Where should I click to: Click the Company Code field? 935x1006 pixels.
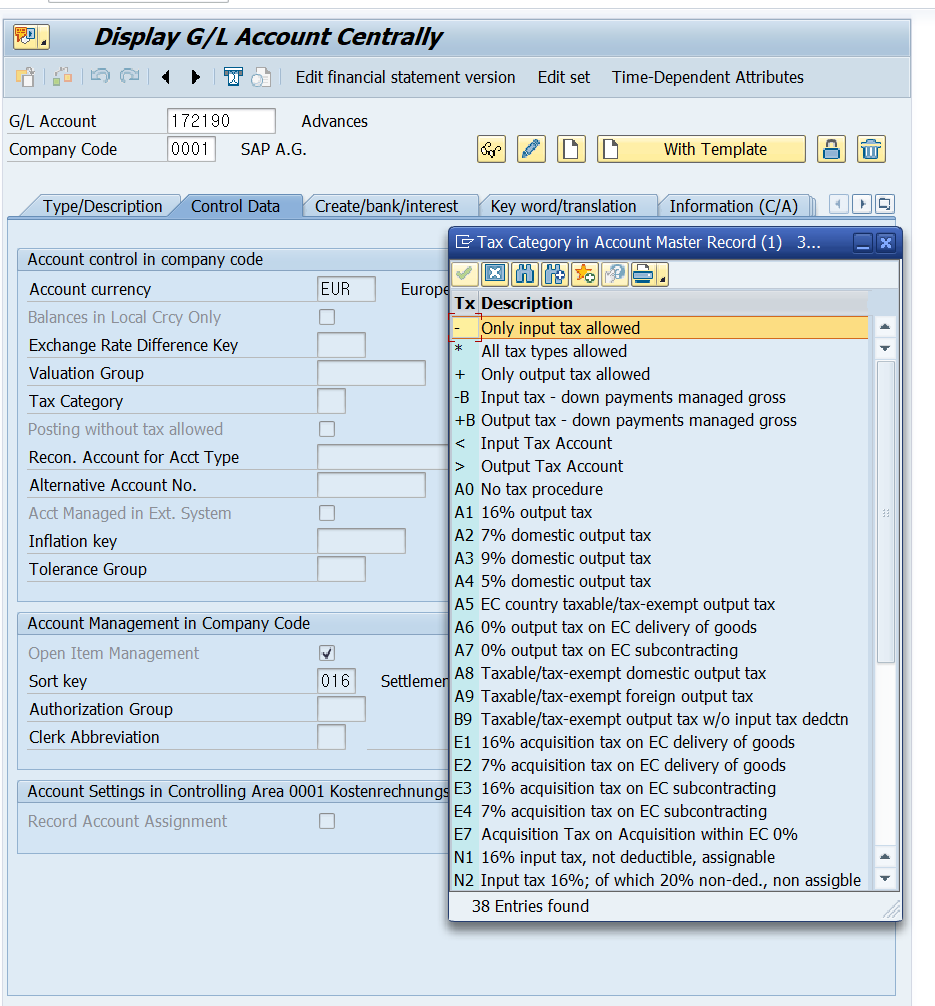(191, 149)
